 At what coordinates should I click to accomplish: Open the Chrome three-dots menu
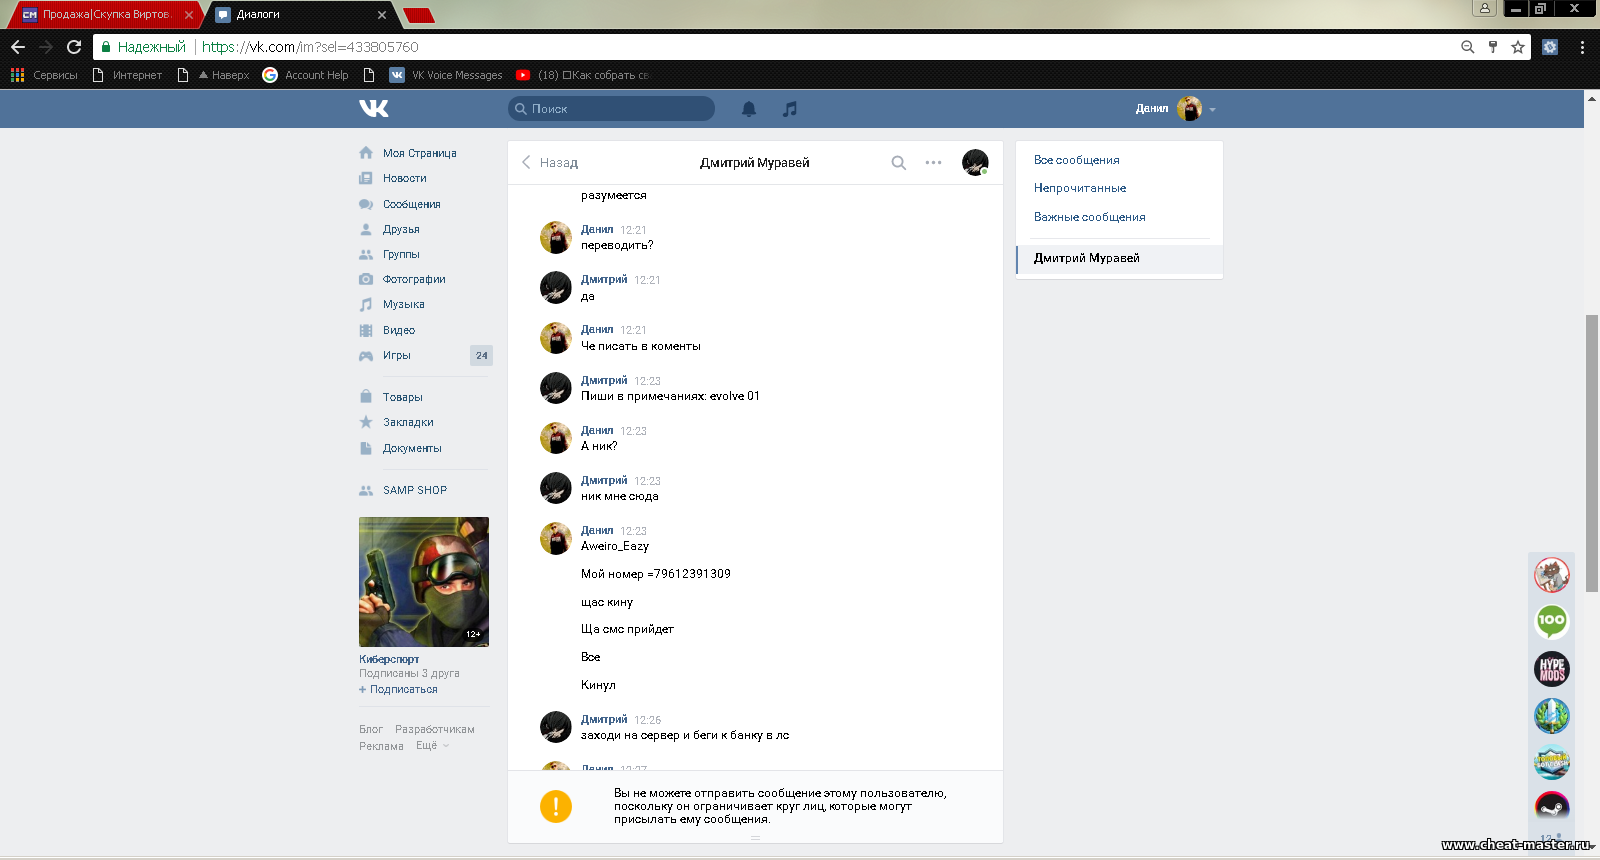coord(1582,47)
